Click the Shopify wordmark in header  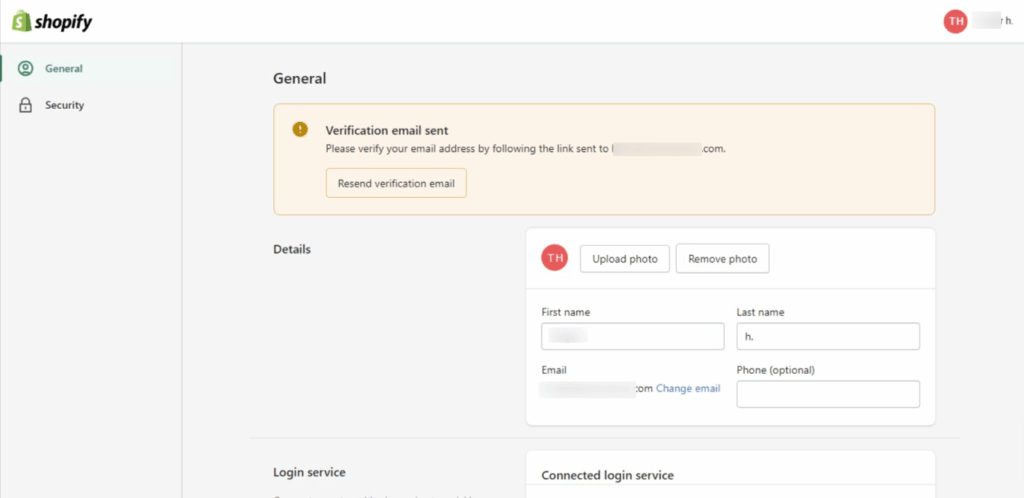[x=63, y=22]
